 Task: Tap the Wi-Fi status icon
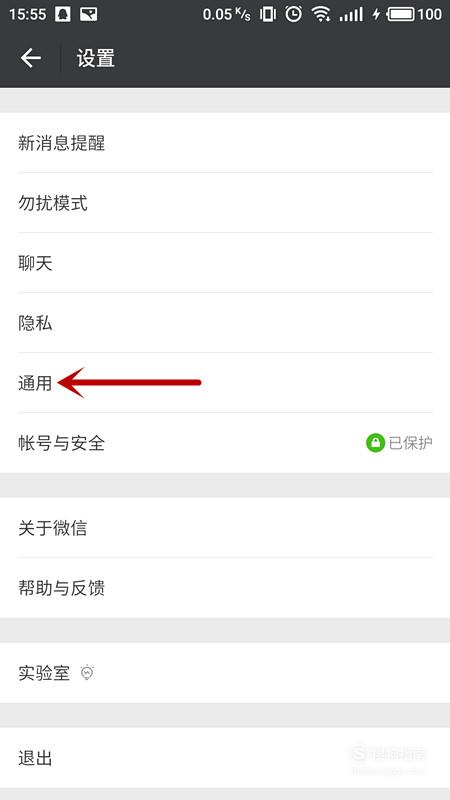coord(321,14)
